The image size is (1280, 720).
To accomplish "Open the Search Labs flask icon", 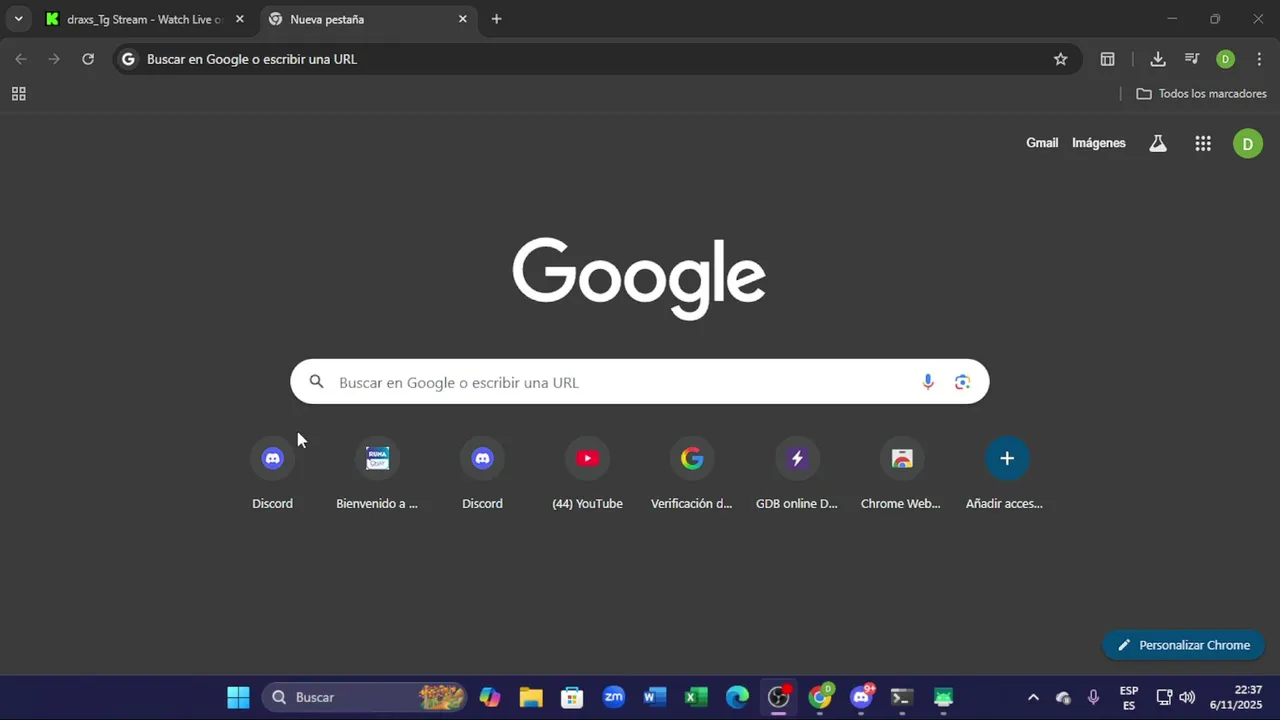I will (x=1158, y=143).
